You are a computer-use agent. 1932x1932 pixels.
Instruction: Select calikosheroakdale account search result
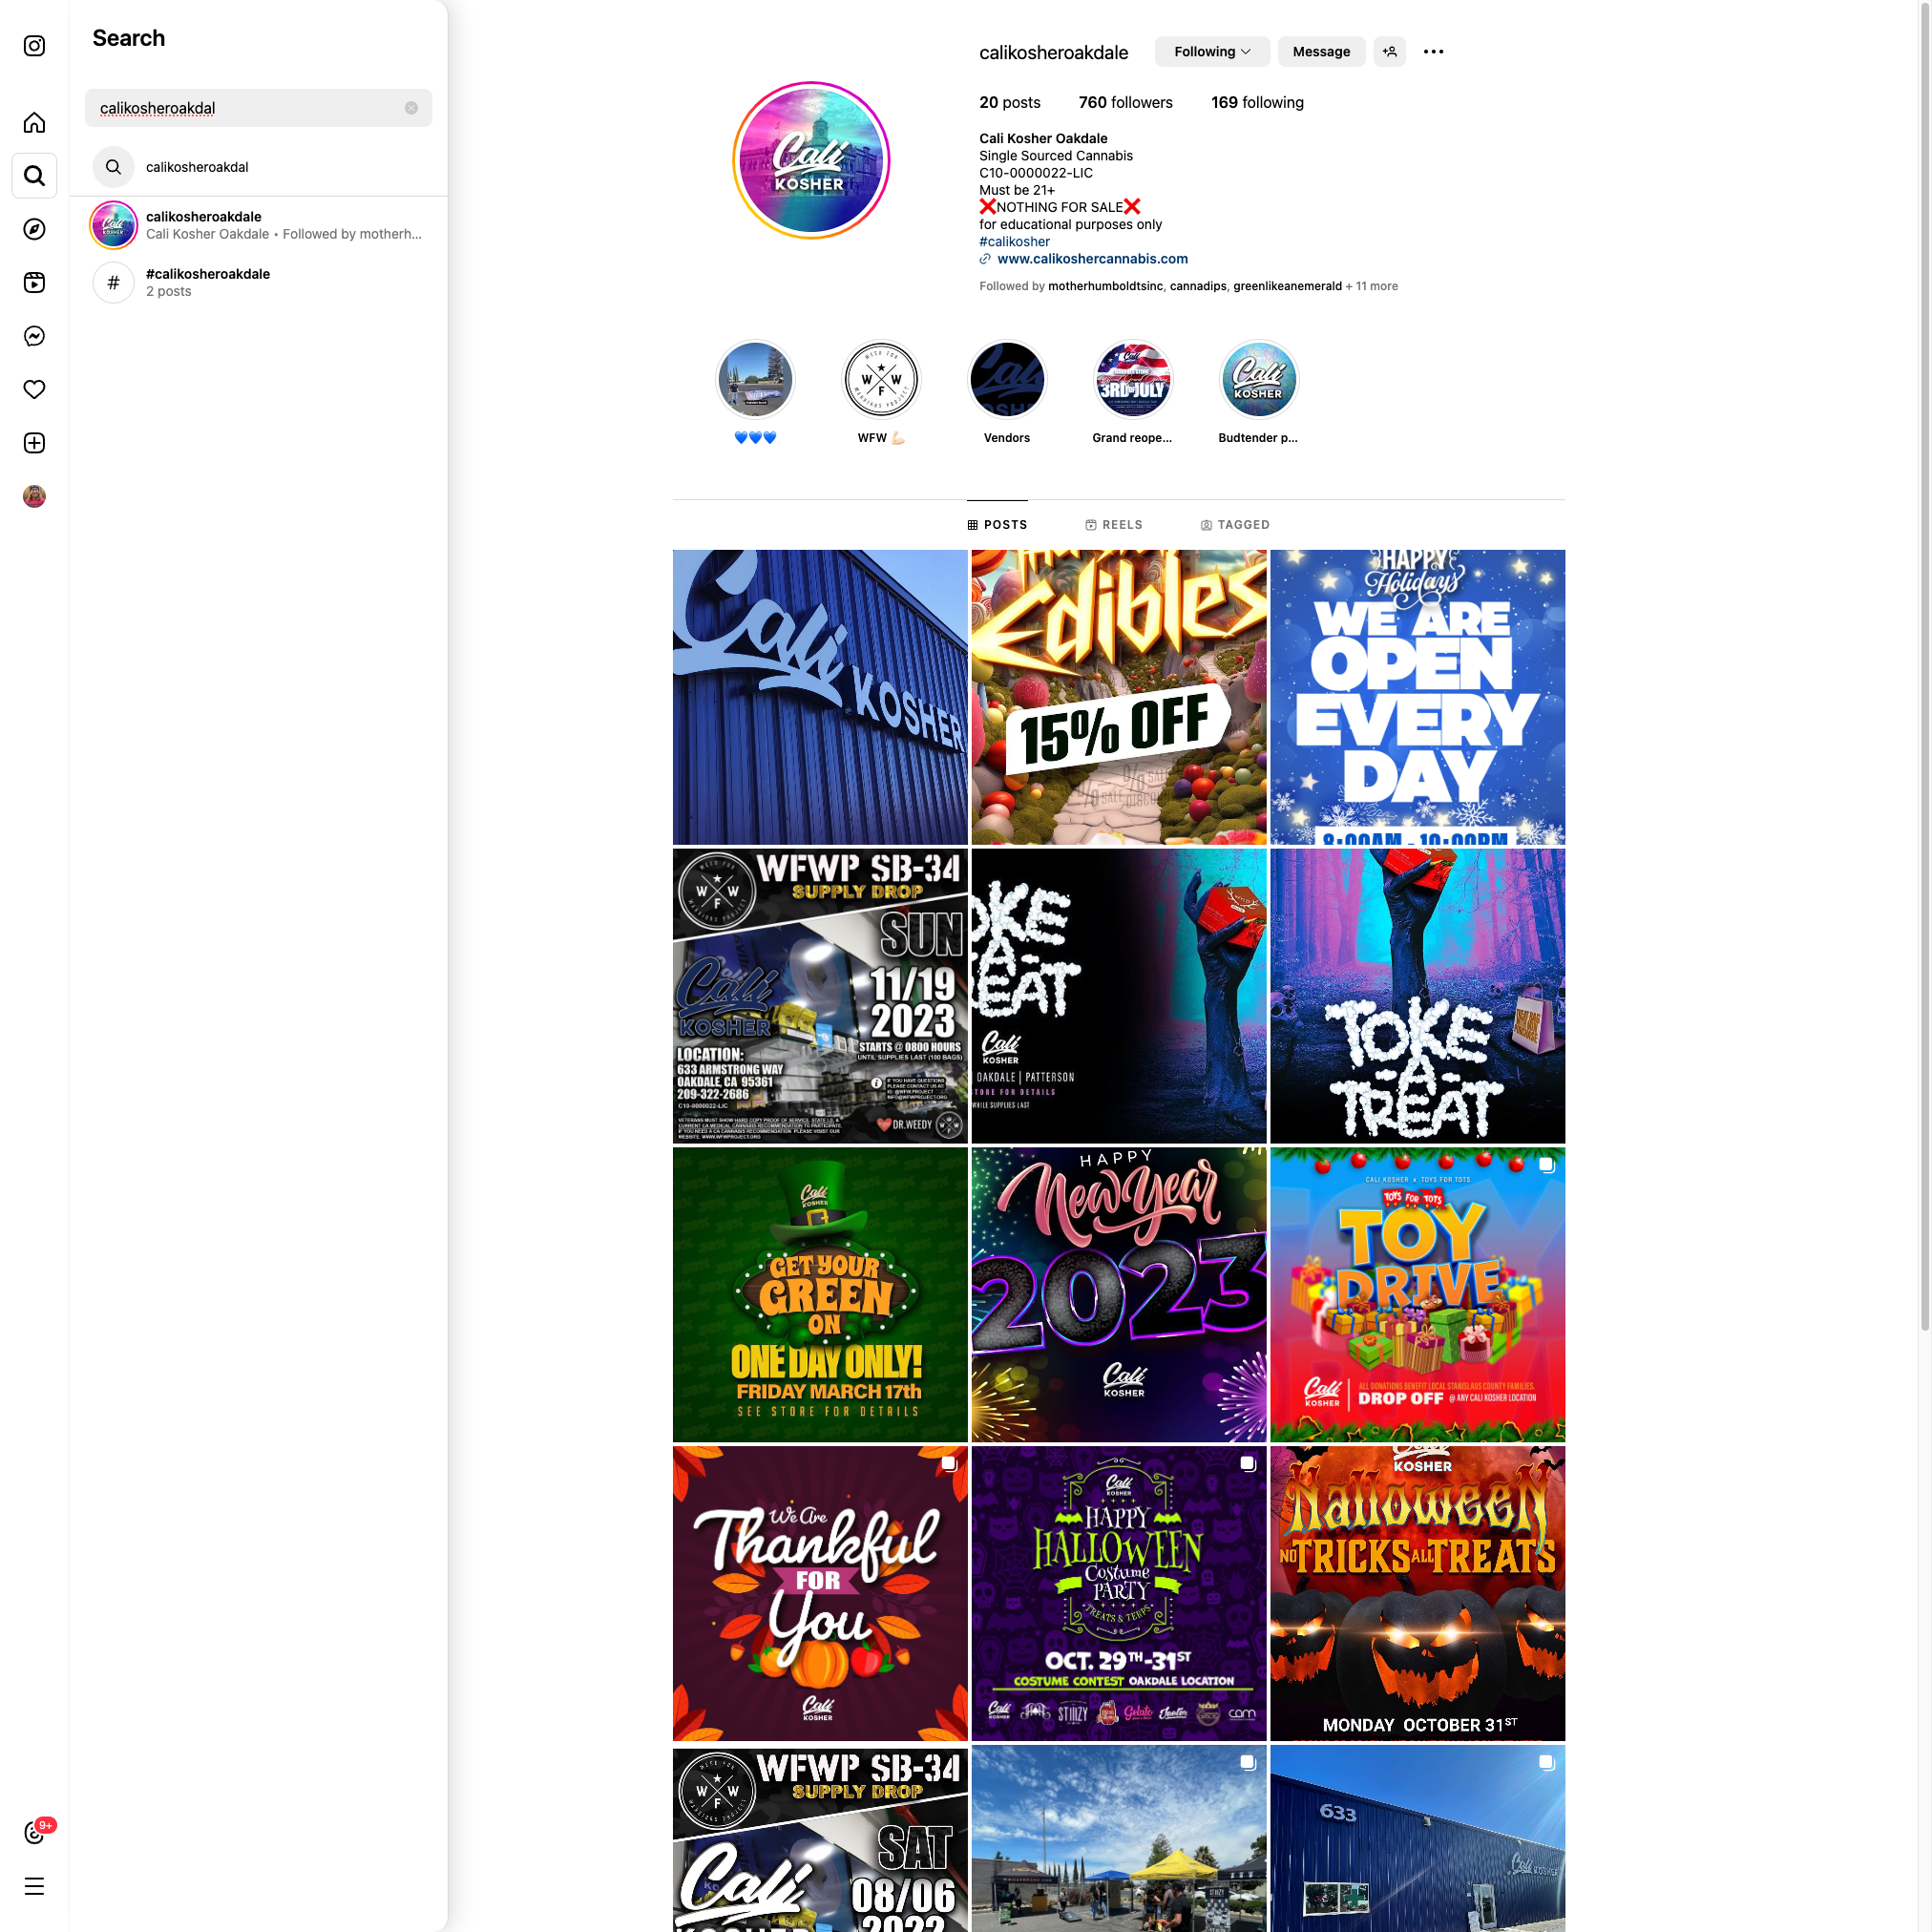pyautogui.click(x=258, y=225)
